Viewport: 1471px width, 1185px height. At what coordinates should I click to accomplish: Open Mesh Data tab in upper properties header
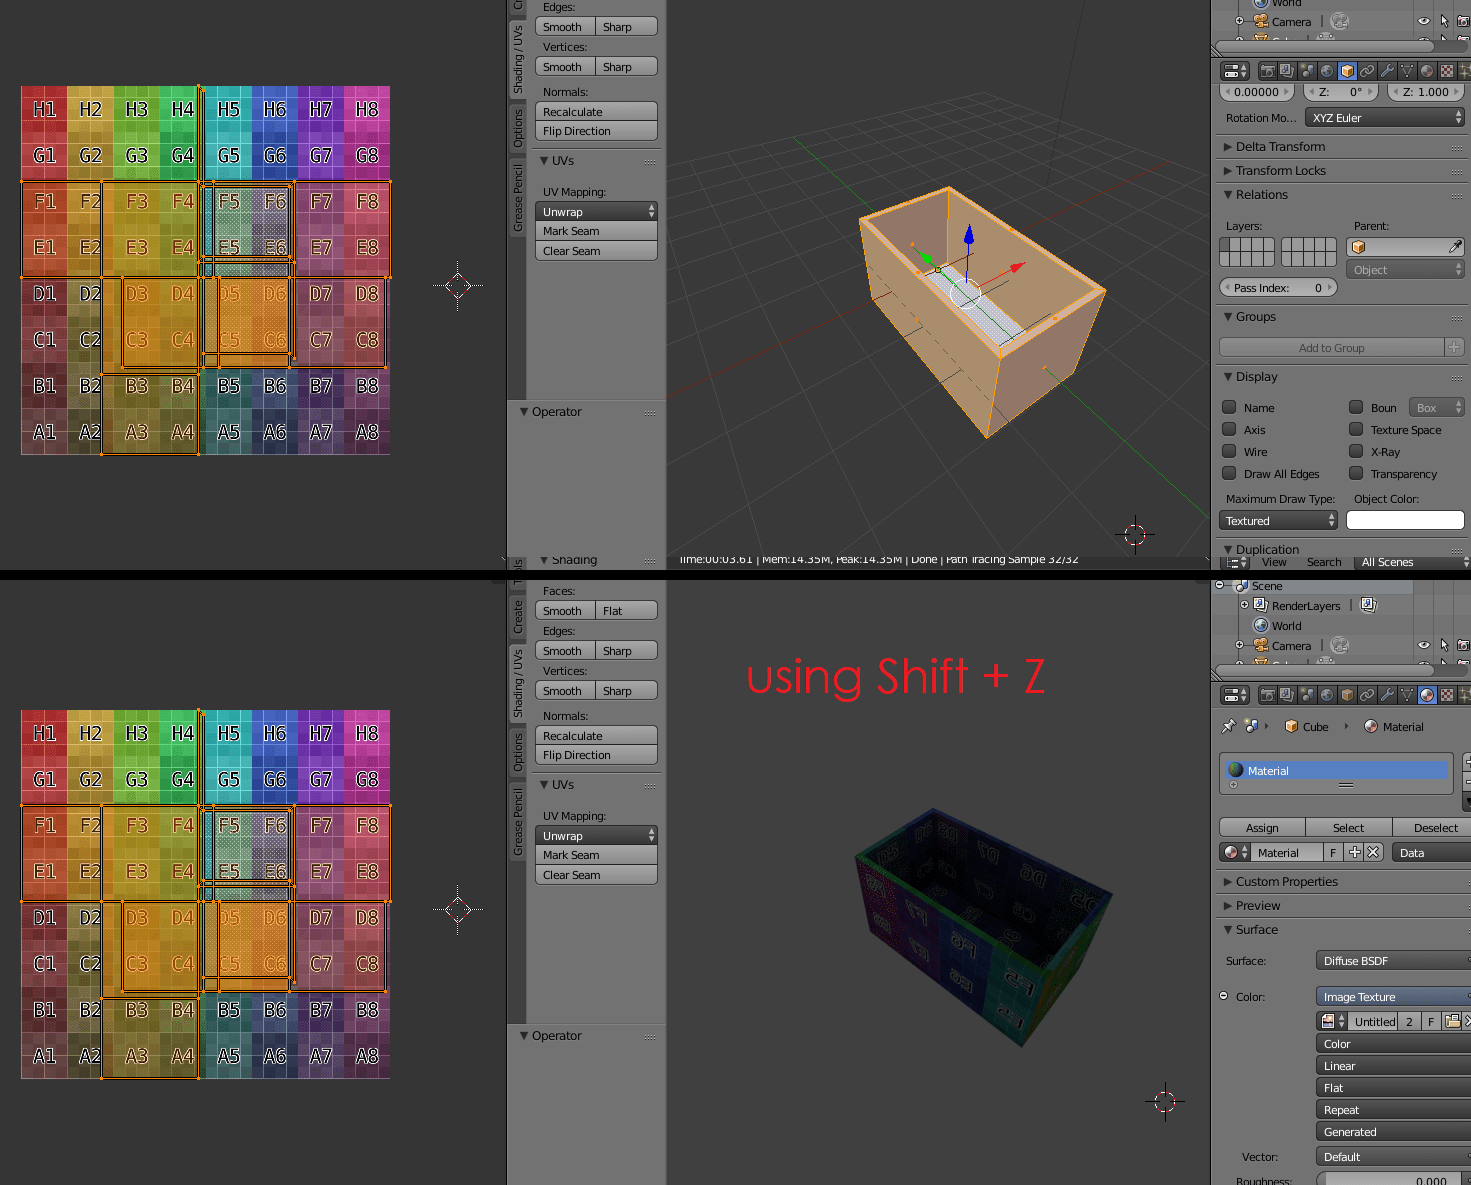(x=1407, y=71)
